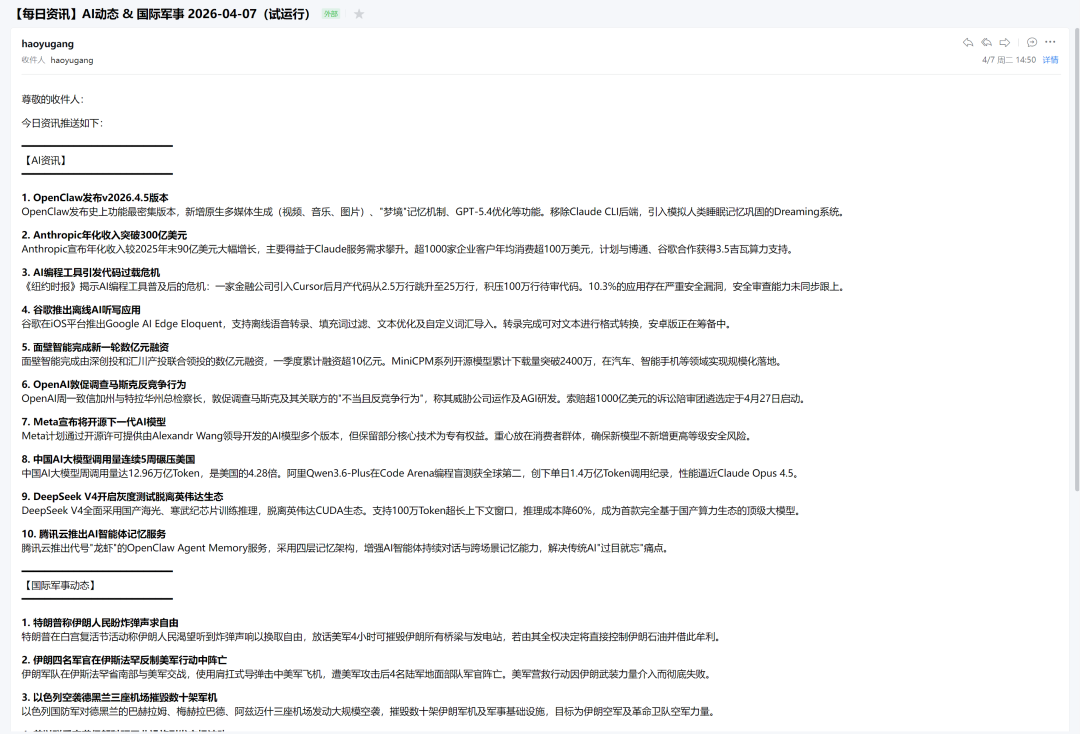Click headline 10. 腾讯云推出AI智能体记忆服务
The height and width of the screenshot is (734, 1080).
(94, 534)
